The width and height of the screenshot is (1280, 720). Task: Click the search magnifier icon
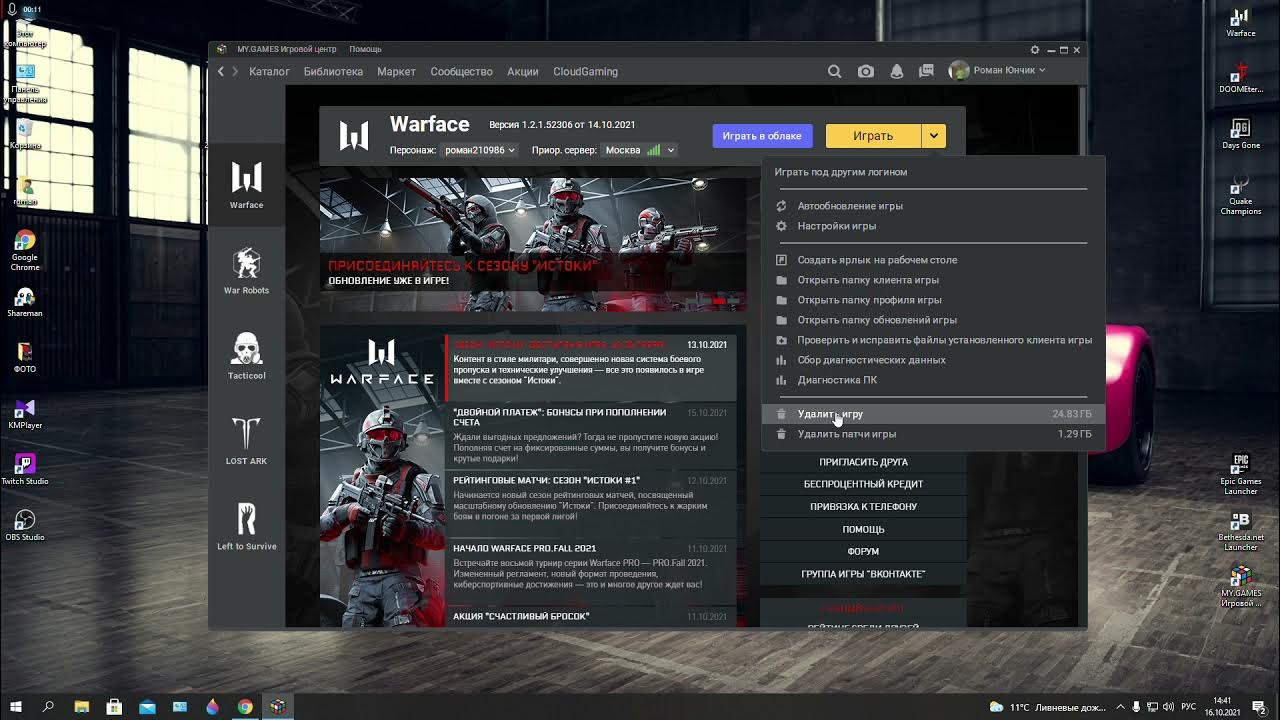coord(834,71)
